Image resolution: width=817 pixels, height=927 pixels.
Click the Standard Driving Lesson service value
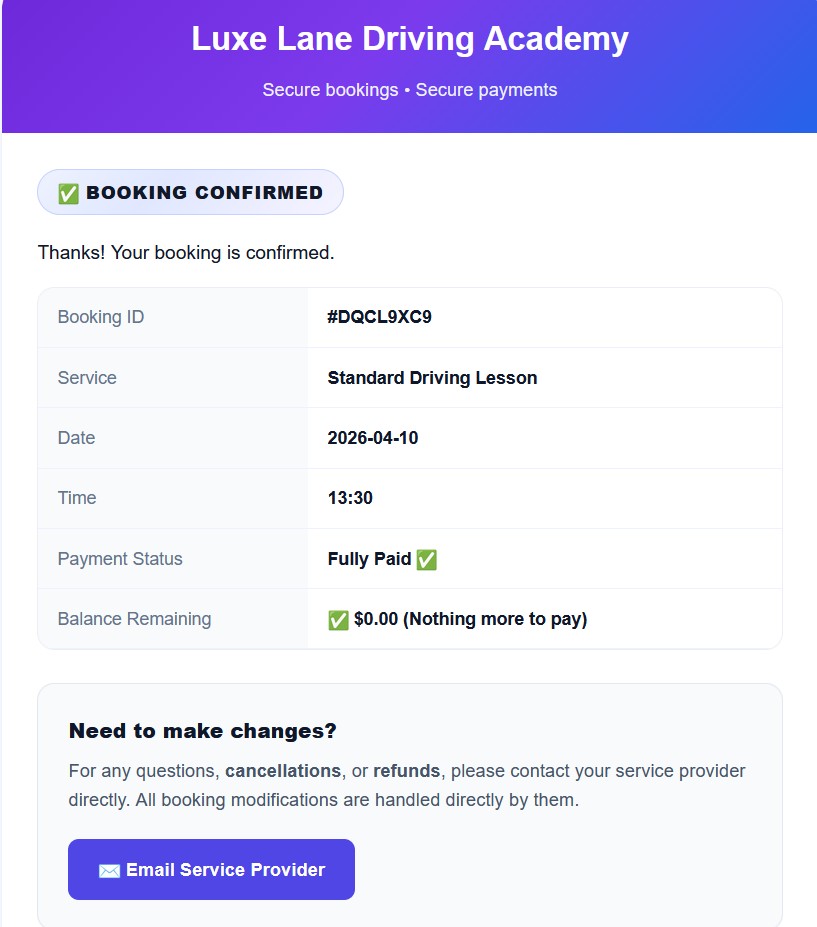coord(432,377)
